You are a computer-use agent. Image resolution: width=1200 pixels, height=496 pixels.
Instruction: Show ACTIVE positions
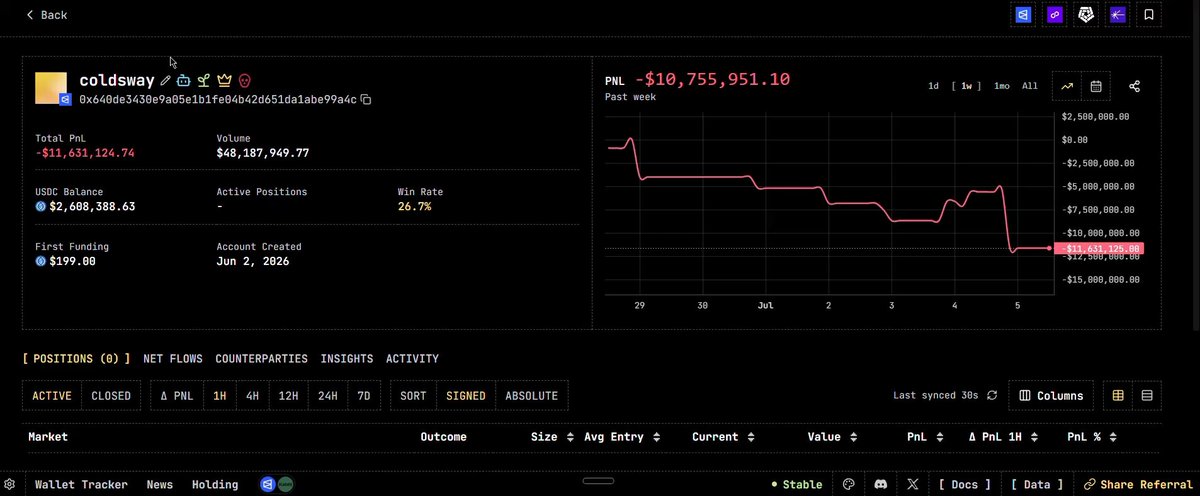click(52, 396)
